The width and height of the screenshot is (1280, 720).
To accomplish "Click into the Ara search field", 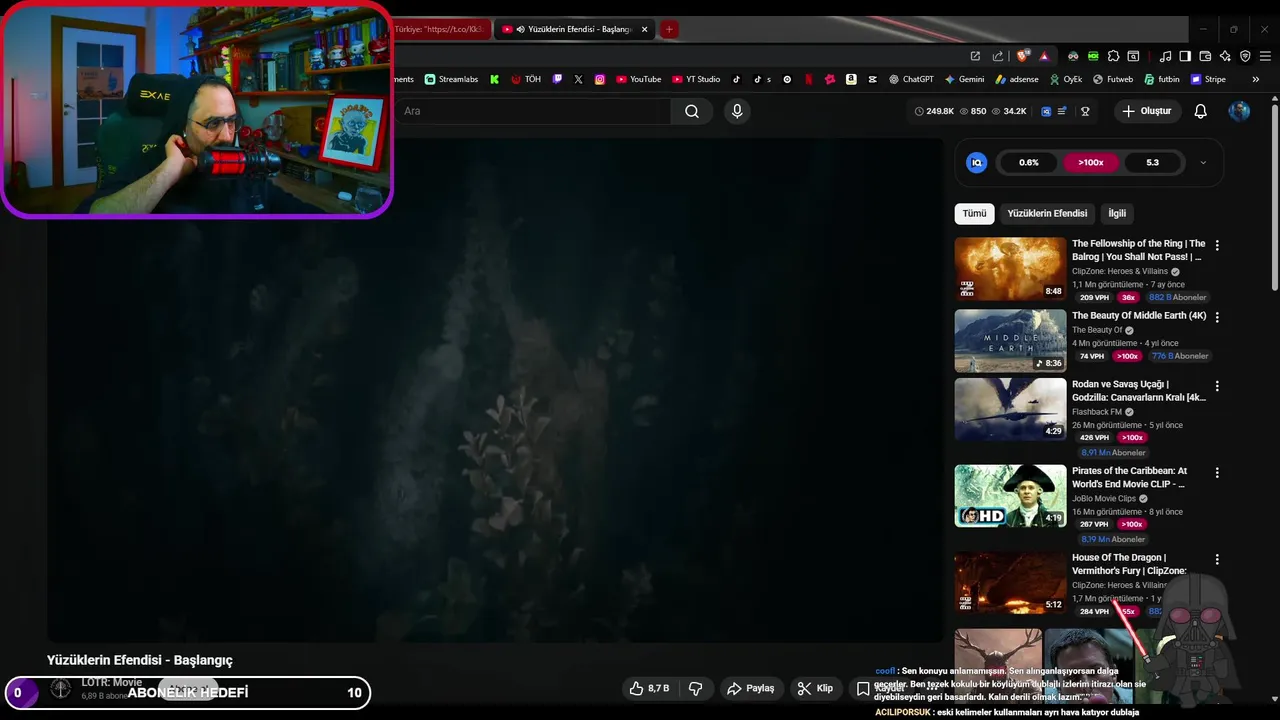I will [532, 111].
